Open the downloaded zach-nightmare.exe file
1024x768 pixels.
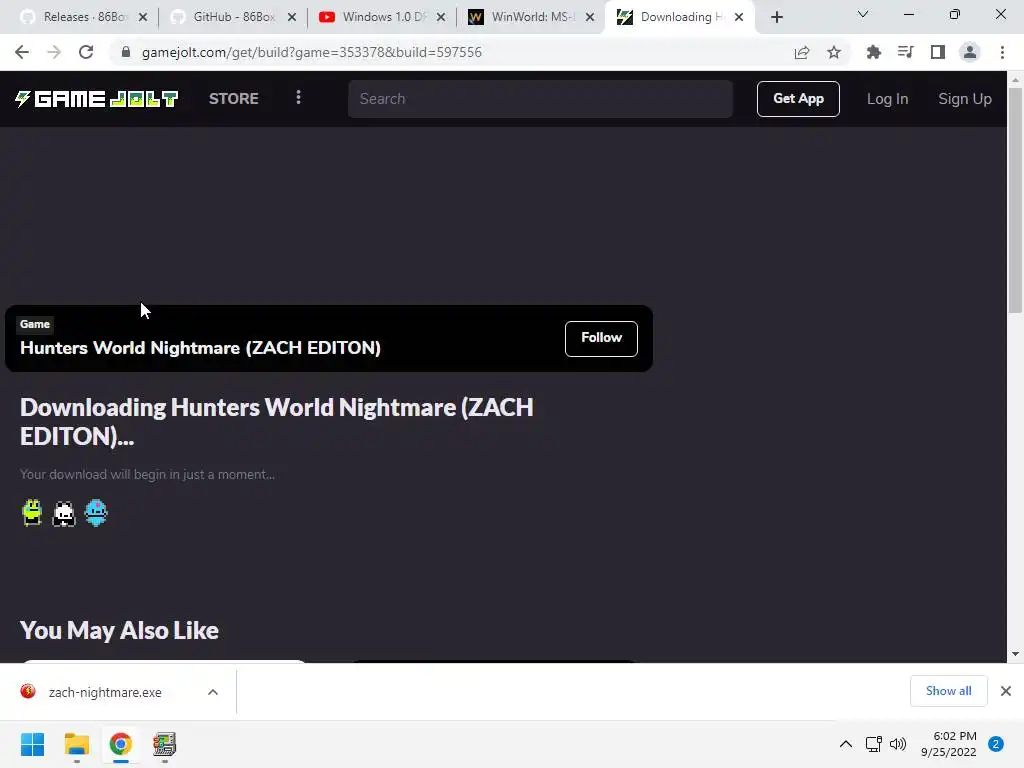click(x=104, y=692)
